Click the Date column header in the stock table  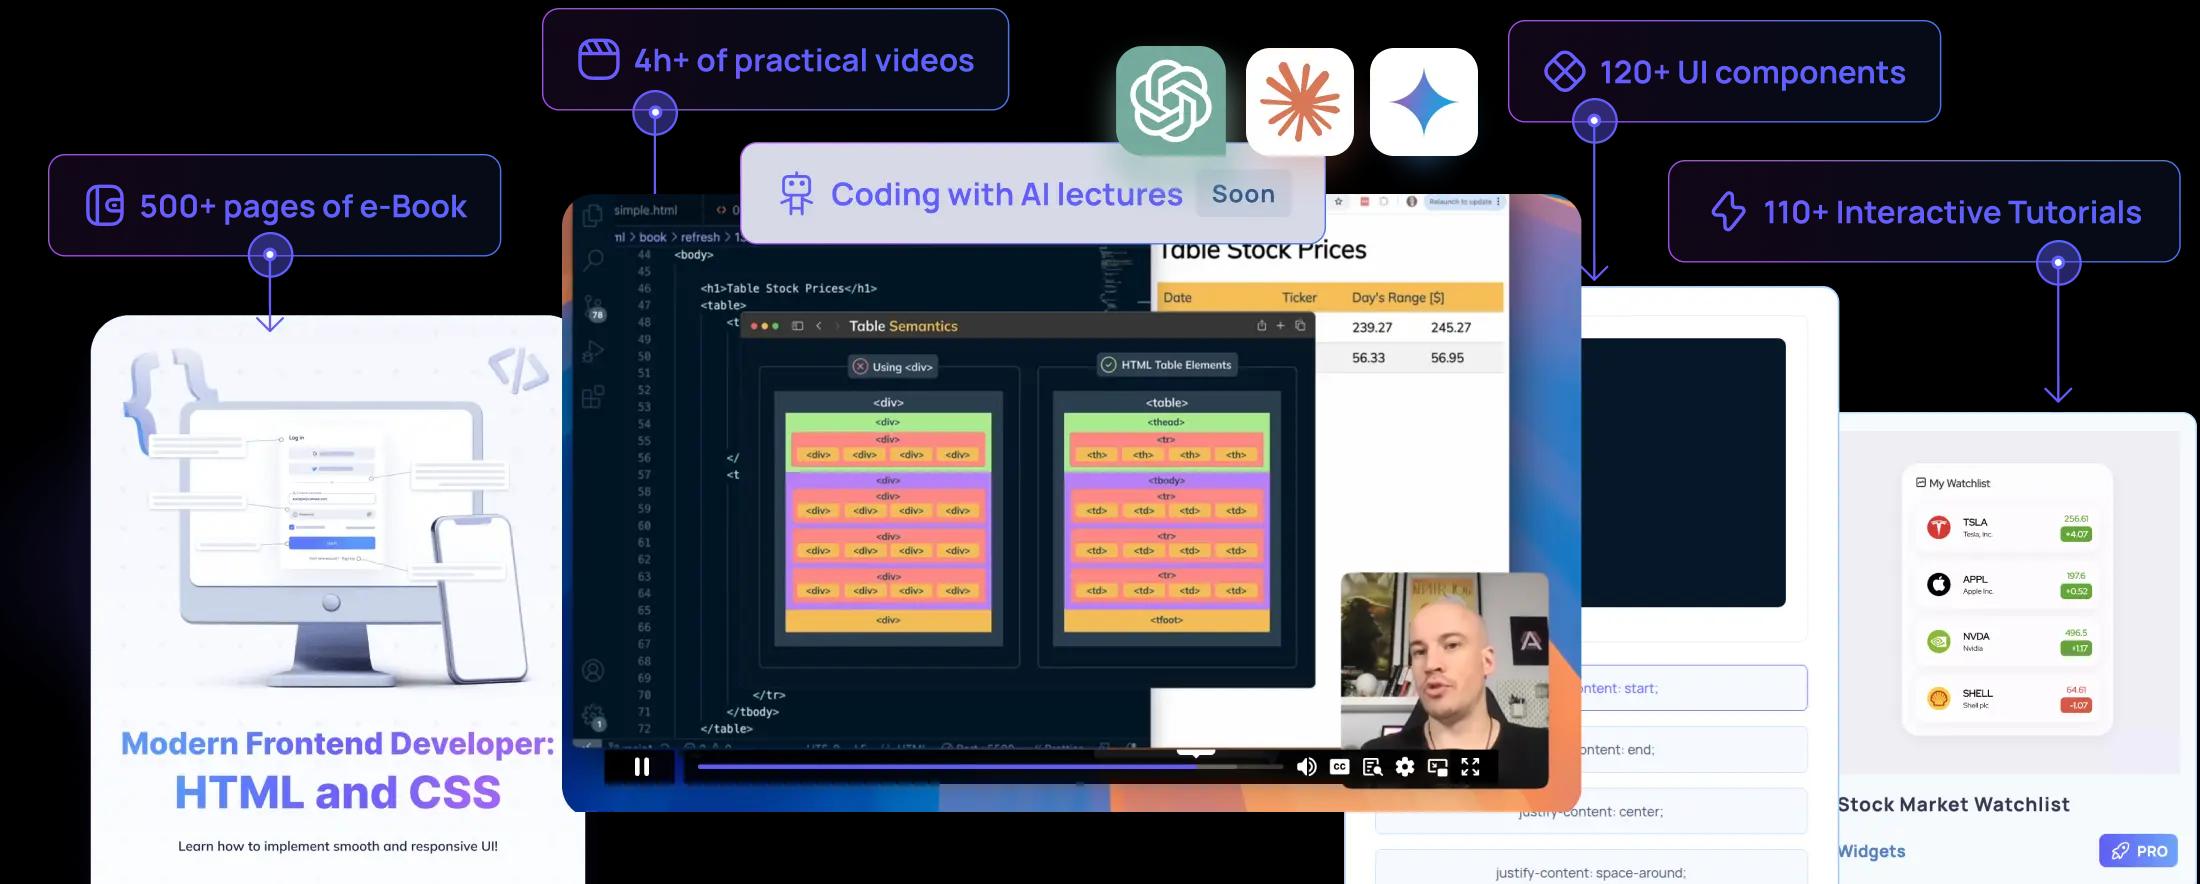[x=1178, y=297]
